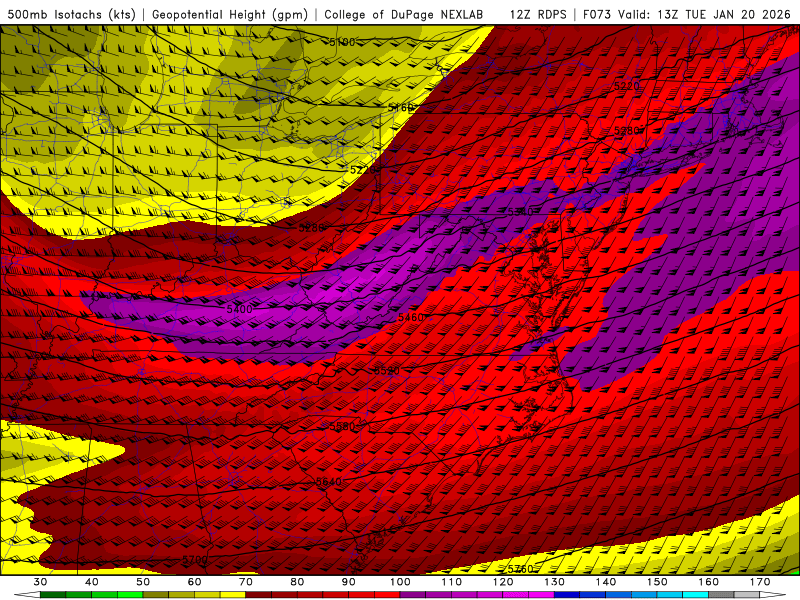The height and width of the screenshot is (600, 800).
Task: Click the '130' colorbar scale label
Action: pyautogui.click(x=554, y=582)
